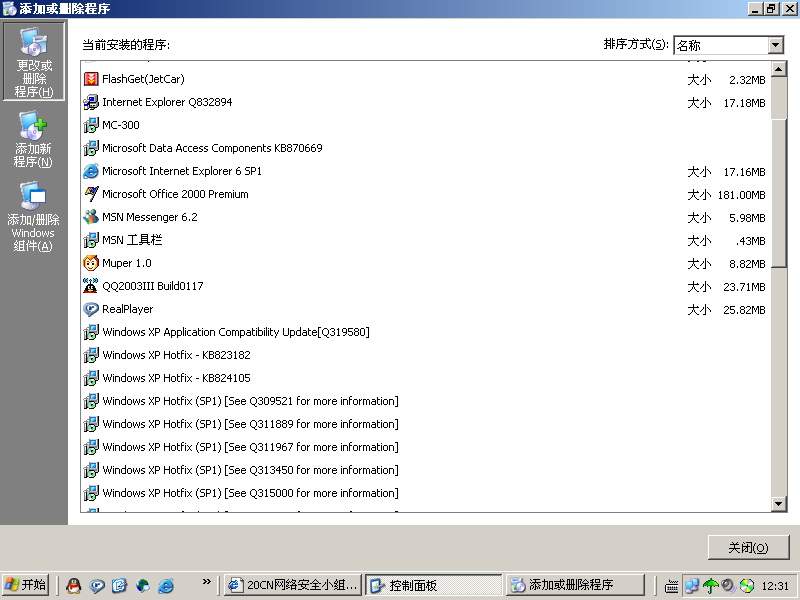Click MSN Messenger 6.2 icon
Screen dimensions: 800x600
tap(91, 217)
